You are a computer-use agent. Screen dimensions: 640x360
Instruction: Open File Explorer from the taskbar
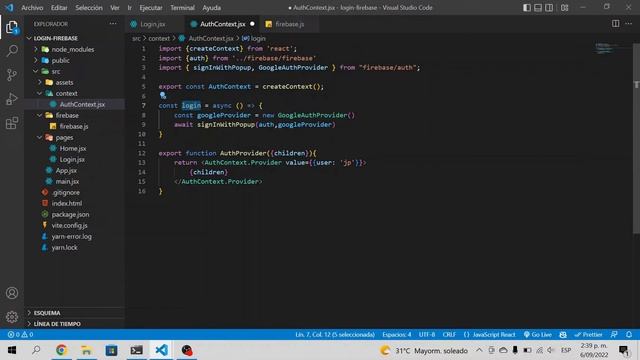click(87, 350)
